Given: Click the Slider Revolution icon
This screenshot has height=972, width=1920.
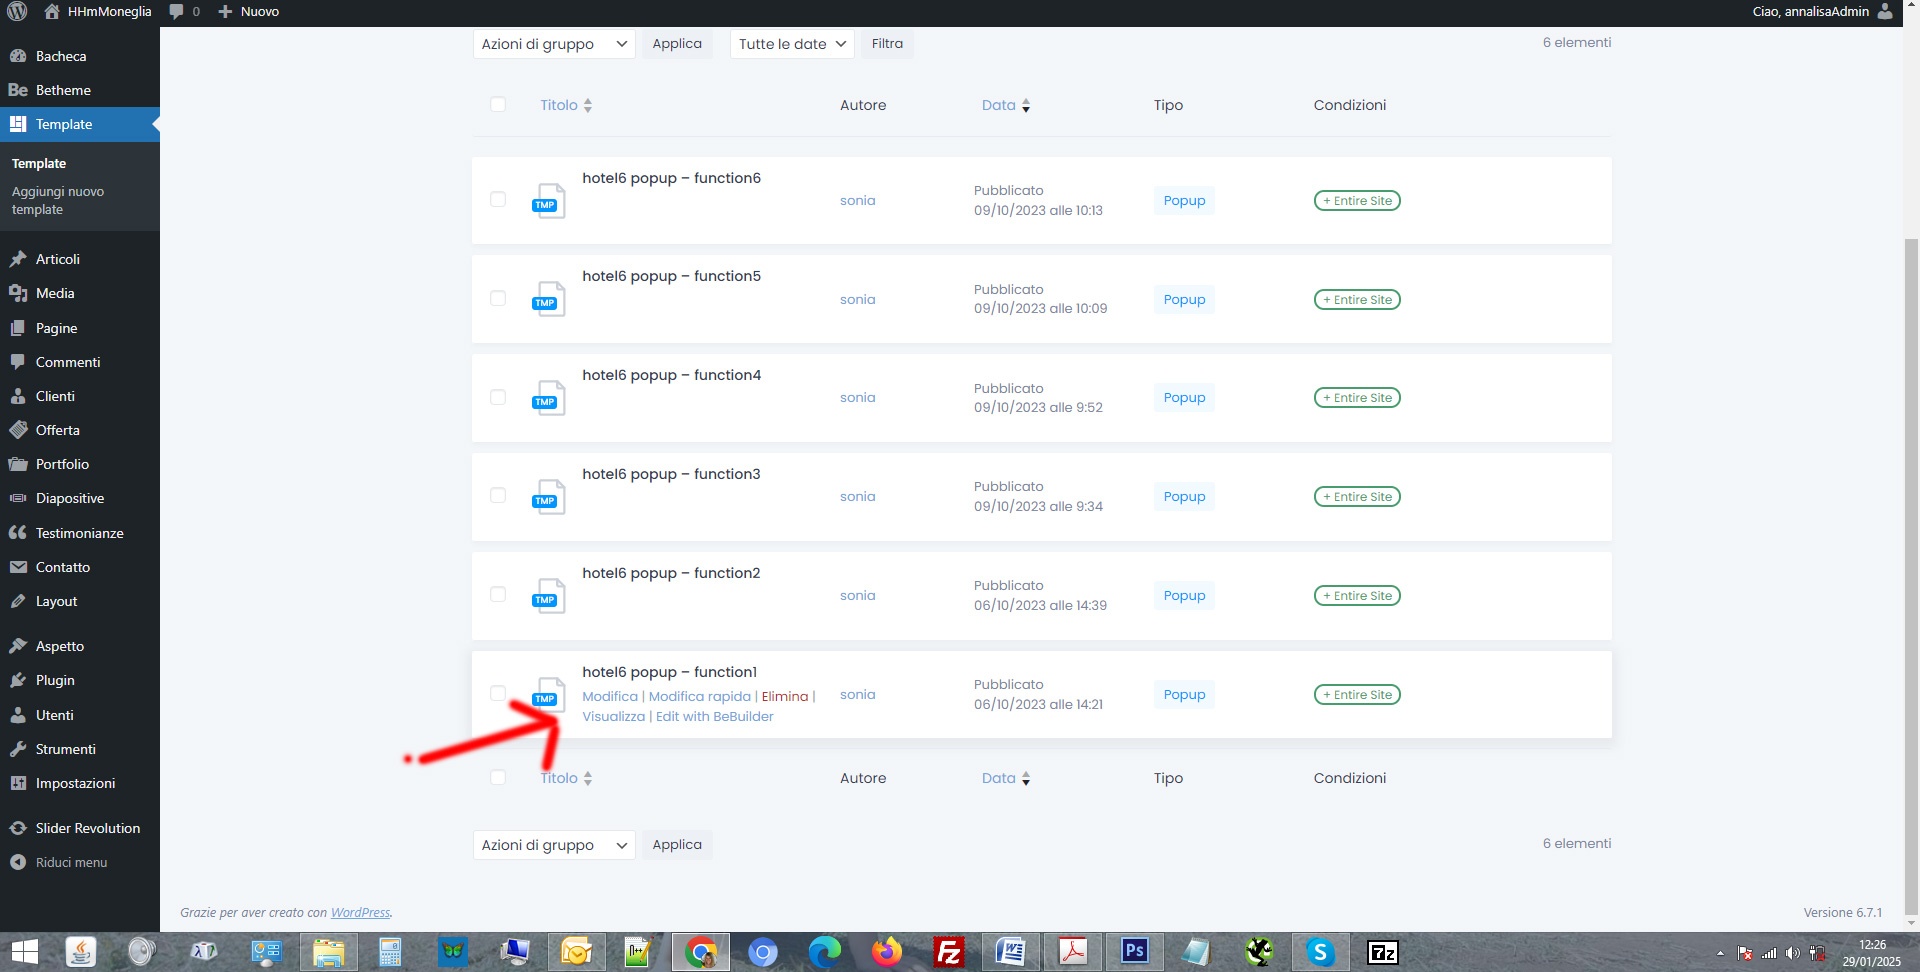Looking at the screenshot, I should click(x=18, y=828).
